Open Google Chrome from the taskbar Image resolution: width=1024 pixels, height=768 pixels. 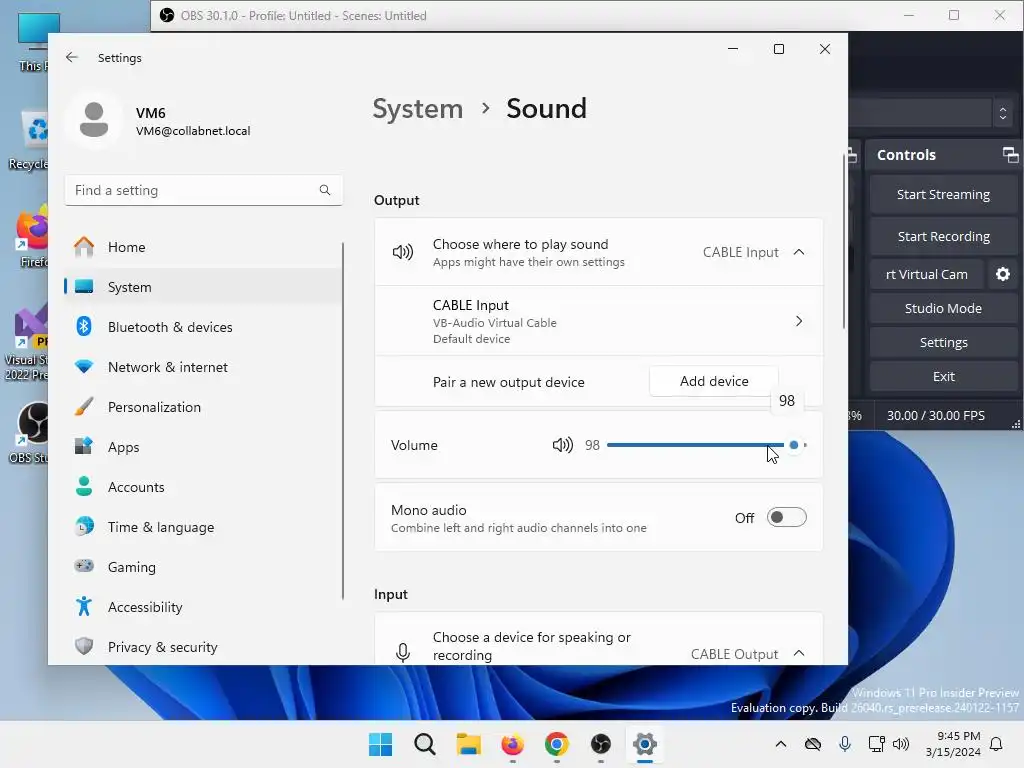556,744
